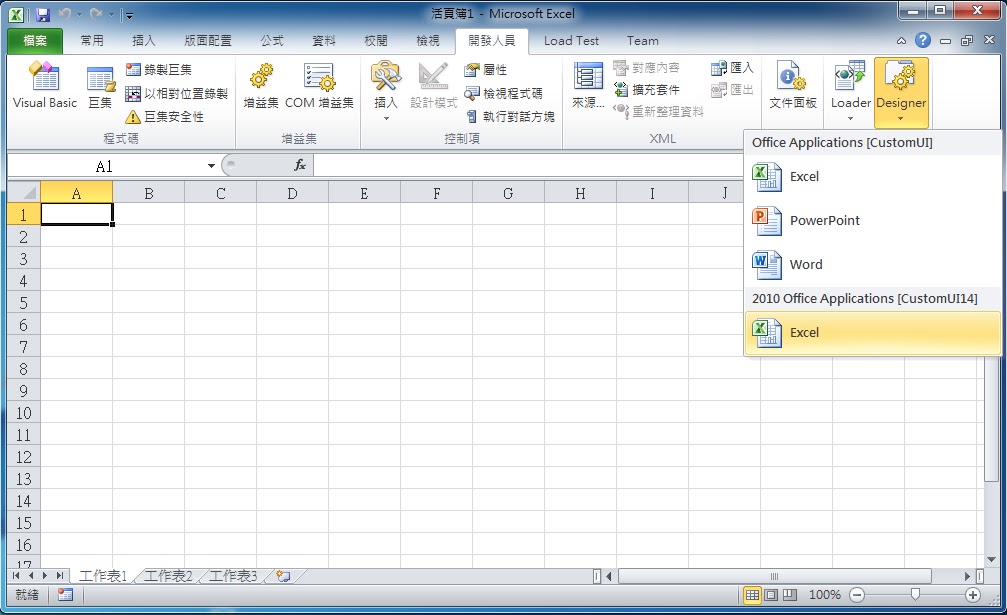The image size is (1007, 615).
Task: Select all cells via corner button
Action: coord(24,193)
